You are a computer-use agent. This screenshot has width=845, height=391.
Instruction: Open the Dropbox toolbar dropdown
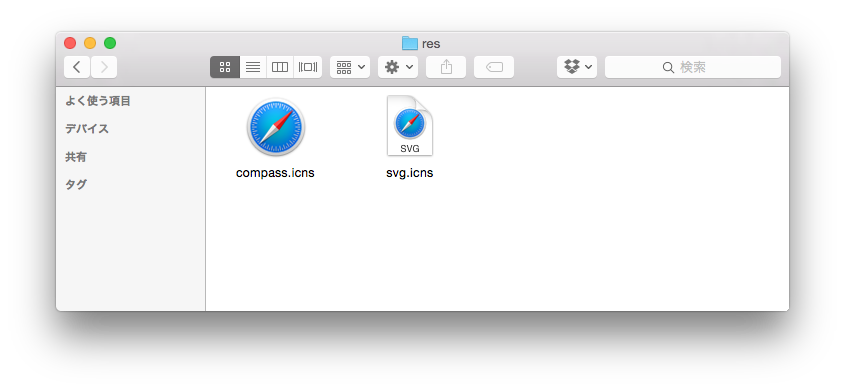pos(577,67)
